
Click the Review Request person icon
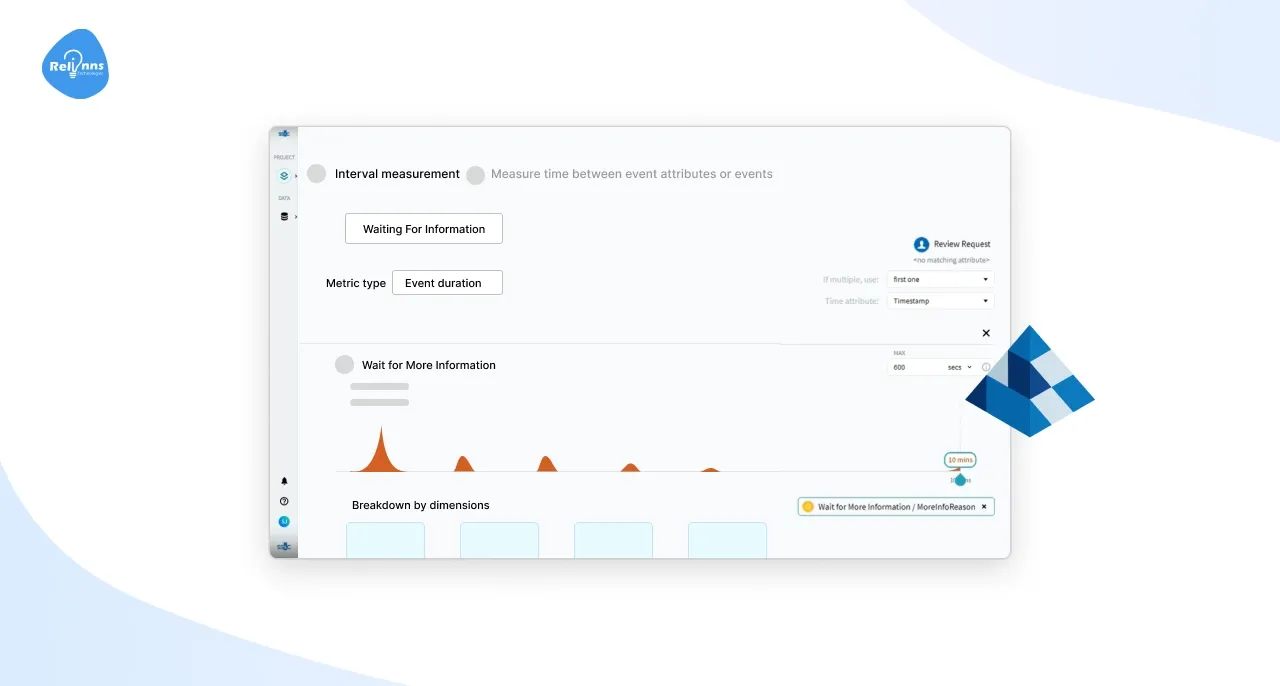tap(921, 245)
